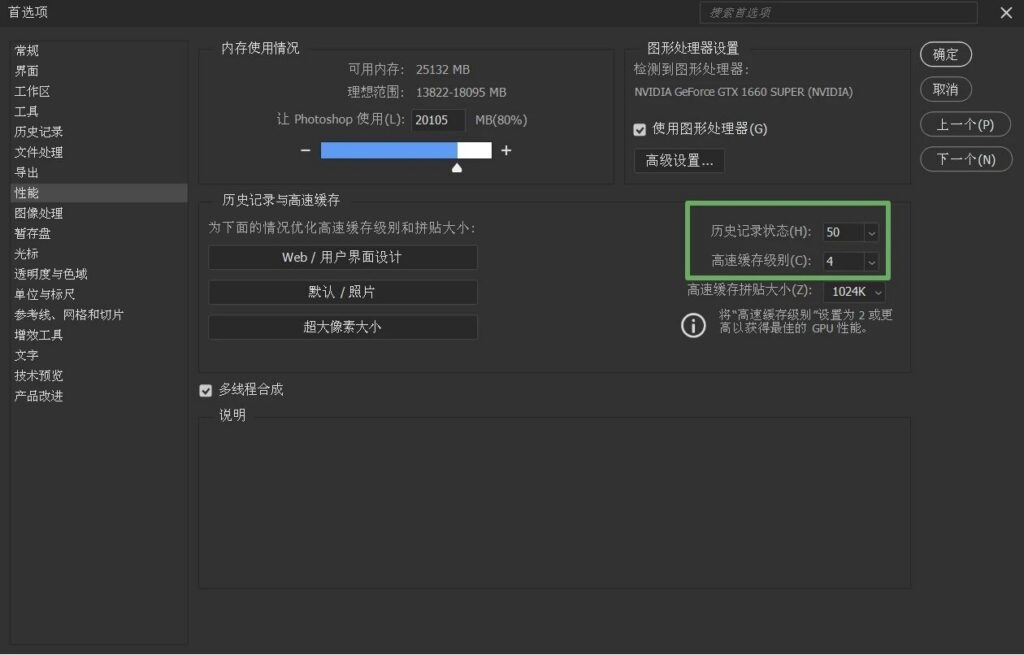Screen dimensions: 1024x655
Task: Click the memory slider triangle handle
Action: 457,168
